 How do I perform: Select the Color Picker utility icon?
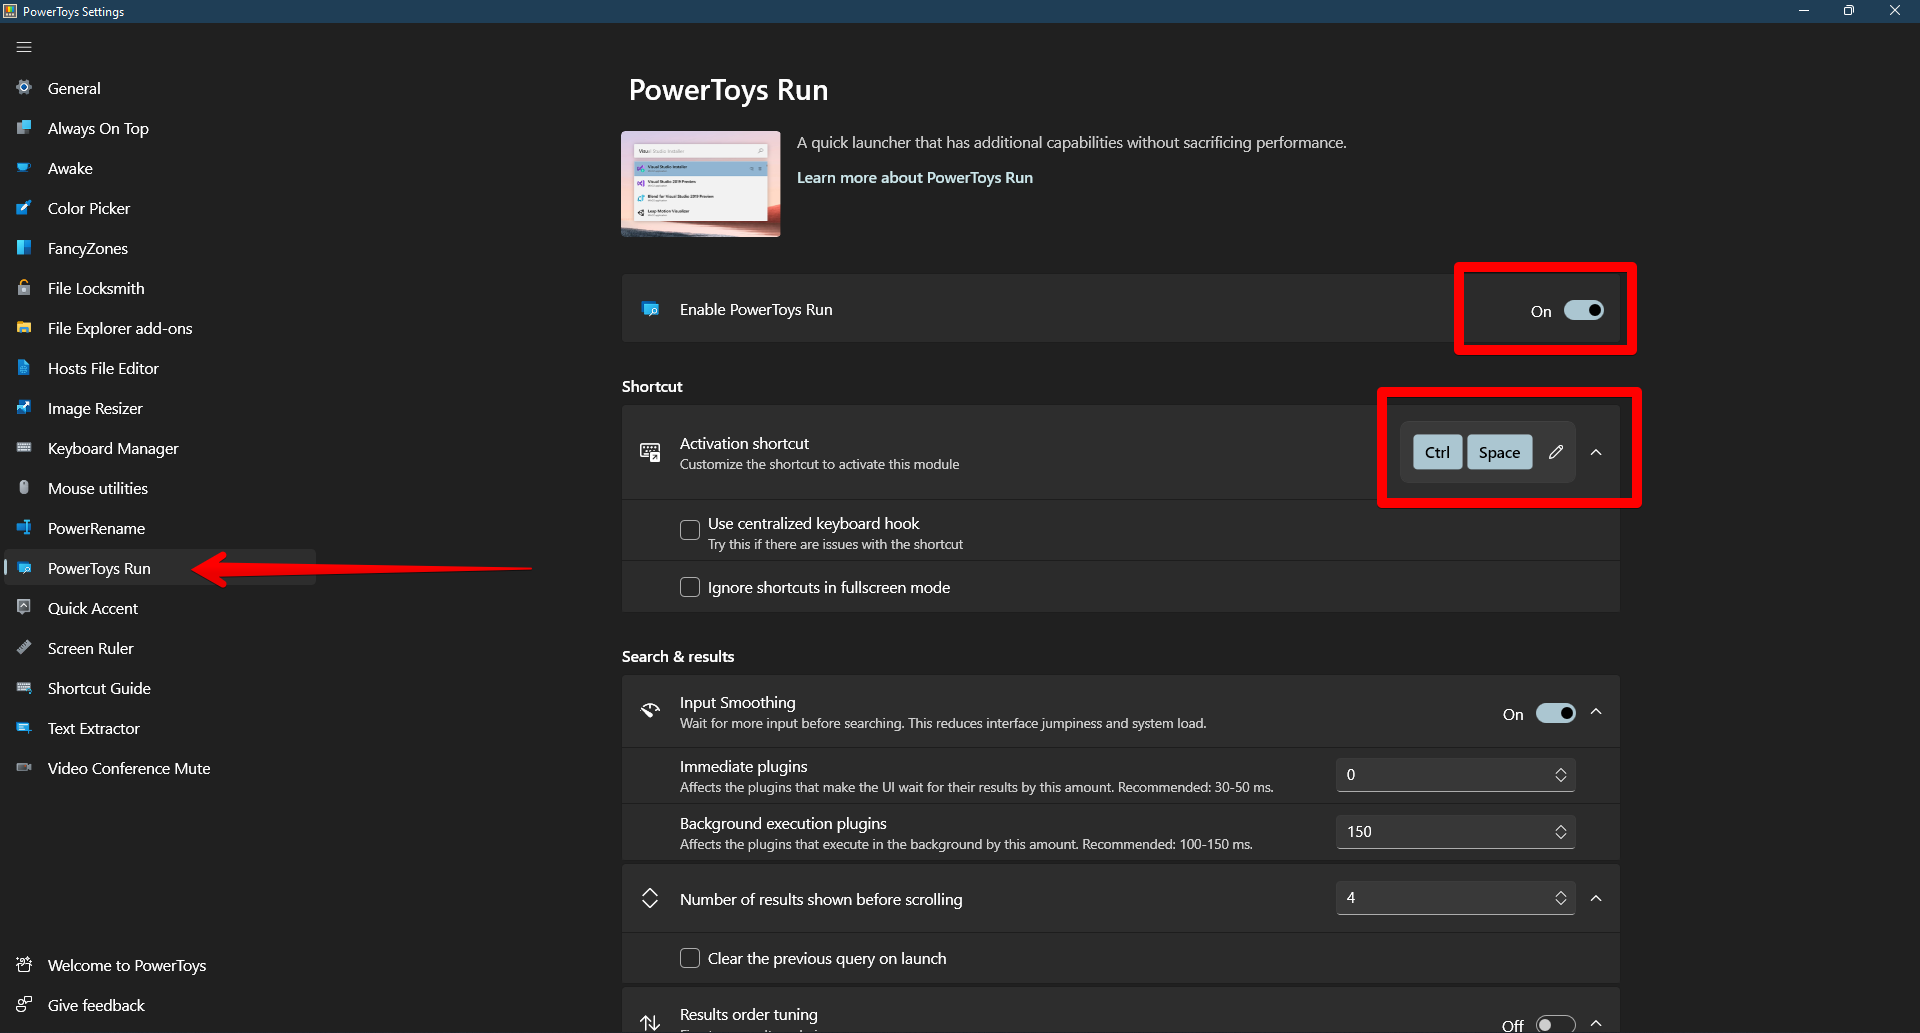pos(23,208)
